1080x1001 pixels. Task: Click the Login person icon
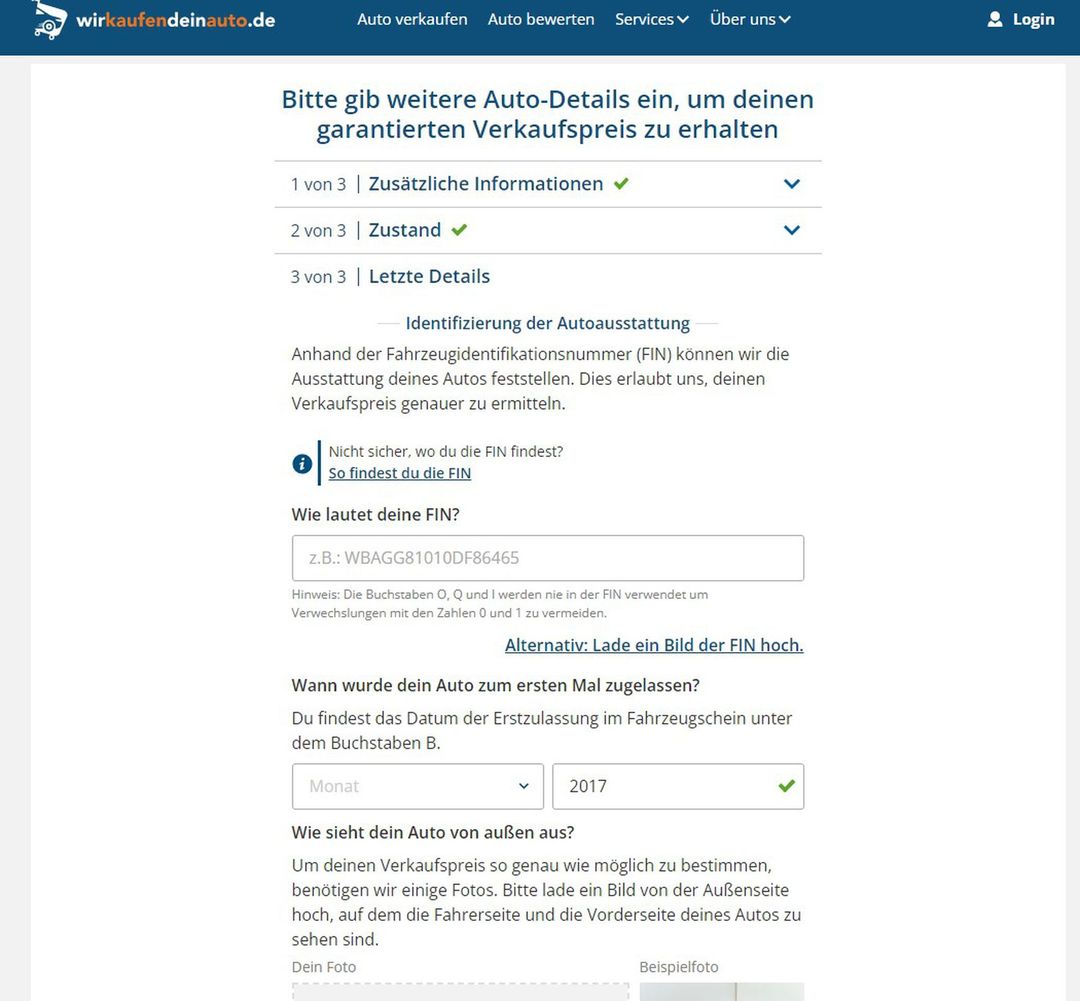click(x=995, y=18)
